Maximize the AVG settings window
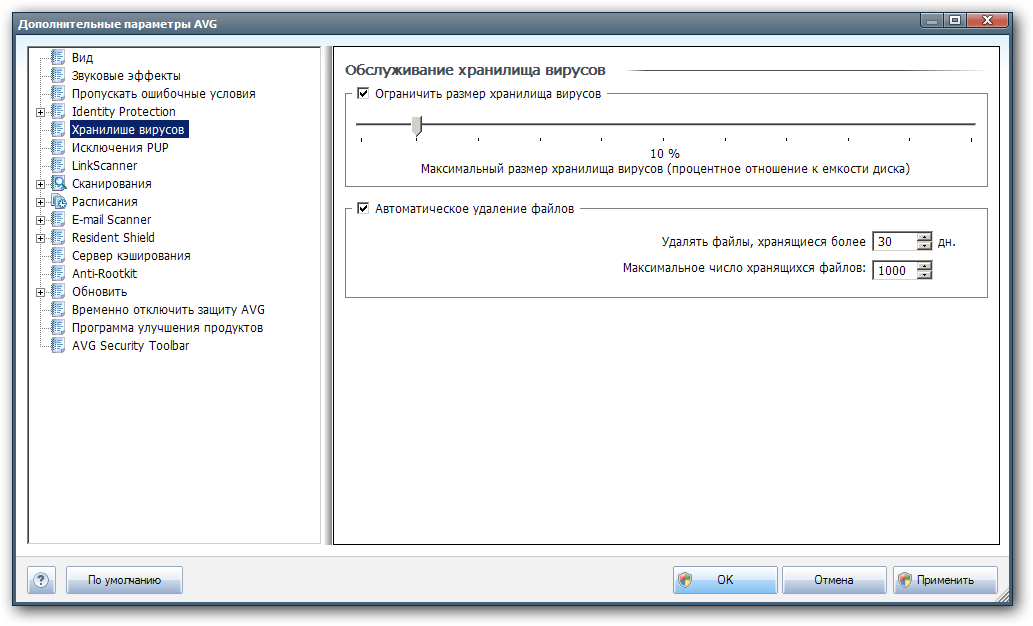The height and width of the screenshot is (626, 1033). coord(955,20)
